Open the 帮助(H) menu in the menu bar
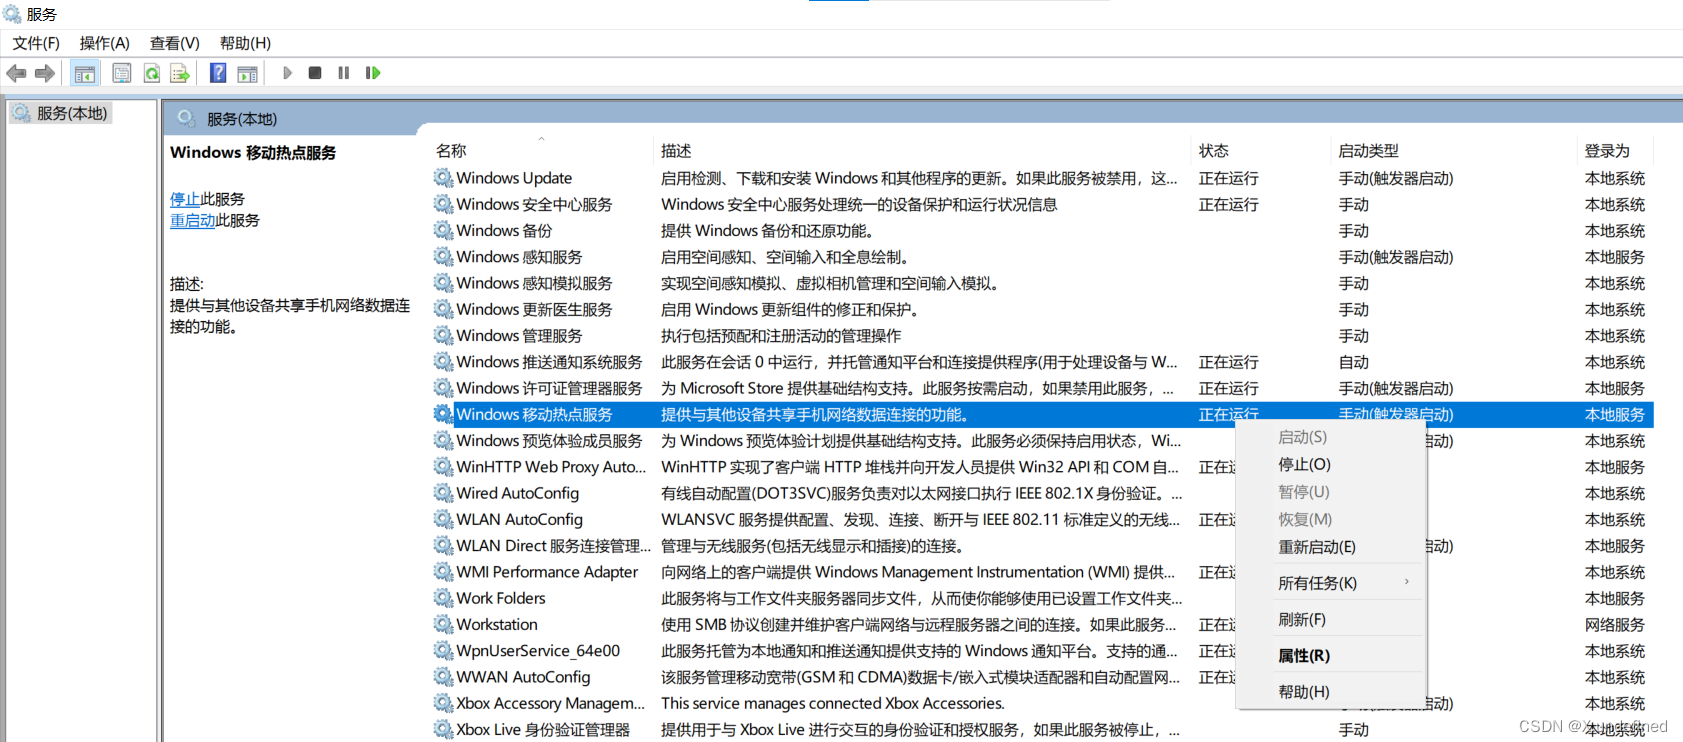 (x=245, y=43)
